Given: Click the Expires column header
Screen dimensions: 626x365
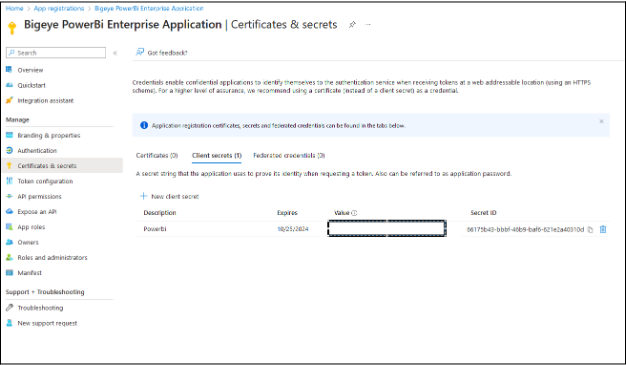Looking at the screenshot, I should point(287,212).
